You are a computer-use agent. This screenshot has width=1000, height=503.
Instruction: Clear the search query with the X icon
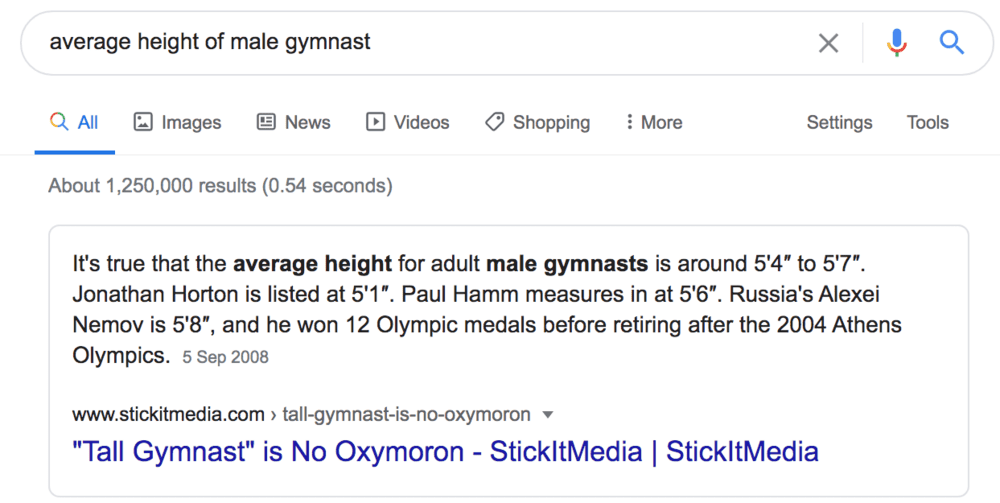[828, 43]
